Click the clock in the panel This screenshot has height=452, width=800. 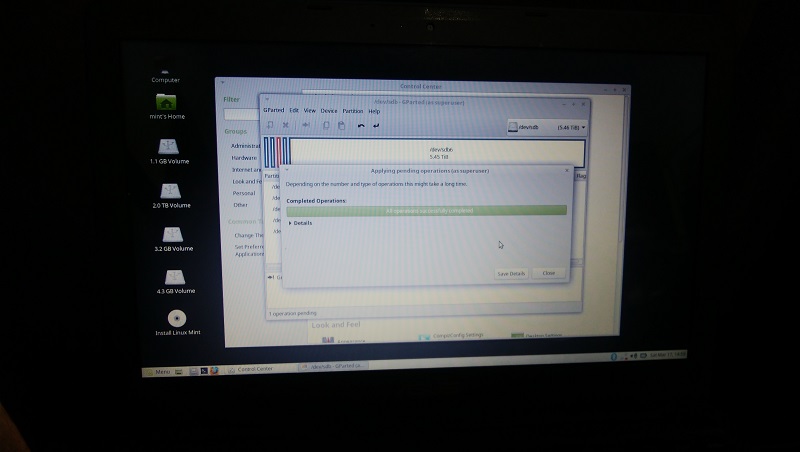pyautogui.click(x=667, y=354)
